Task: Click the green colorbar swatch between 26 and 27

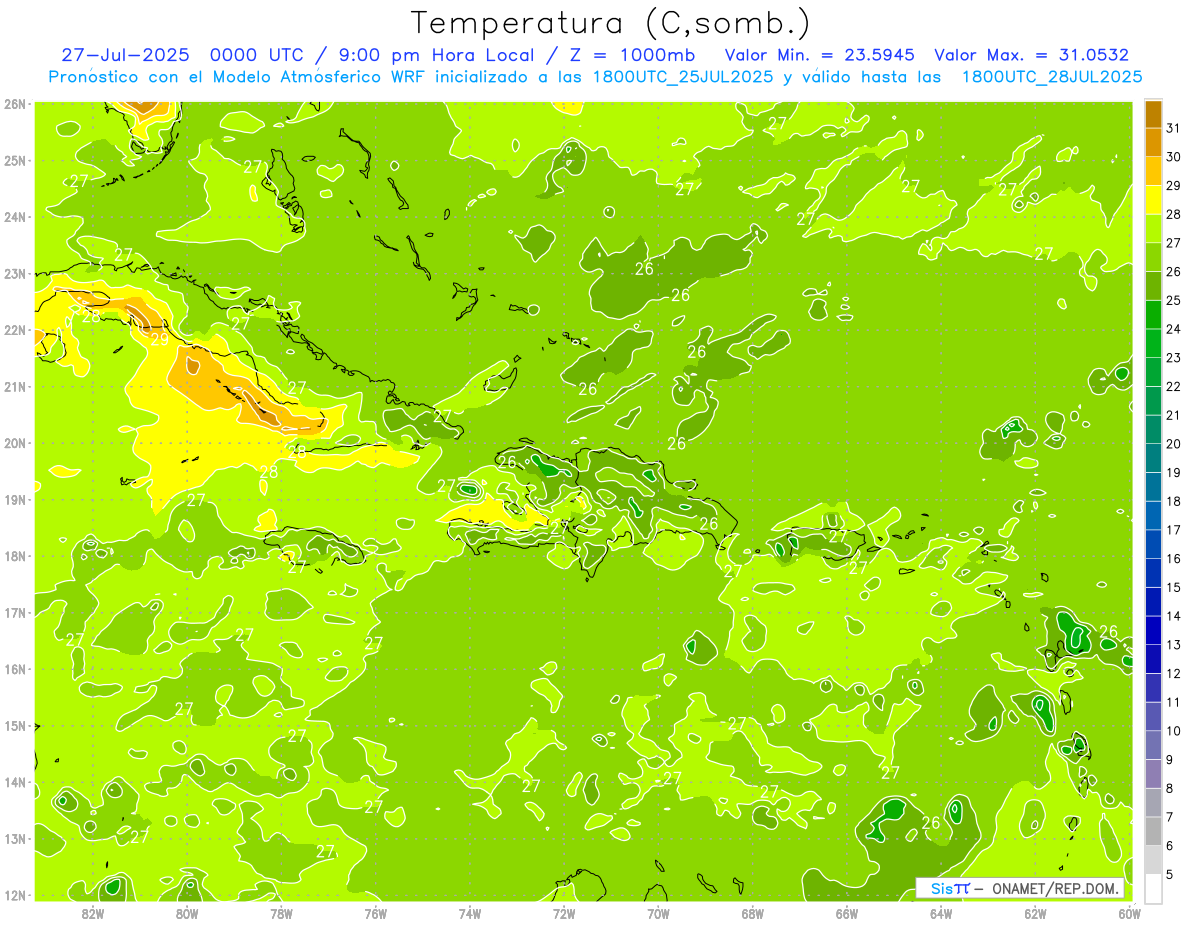Action: [x=1153, y=257]
